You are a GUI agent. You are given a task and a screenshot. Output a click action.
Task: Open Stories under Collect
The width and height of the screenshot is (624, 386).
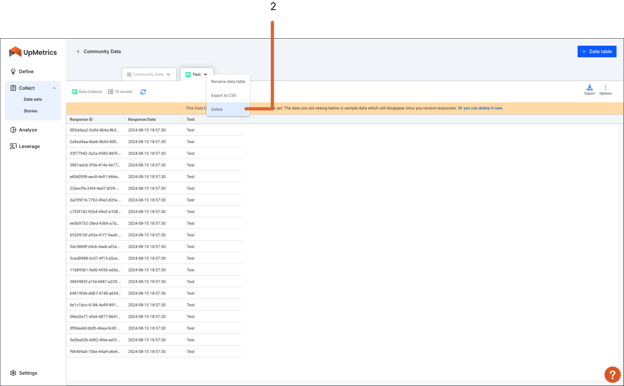click(x=30, y=111)
